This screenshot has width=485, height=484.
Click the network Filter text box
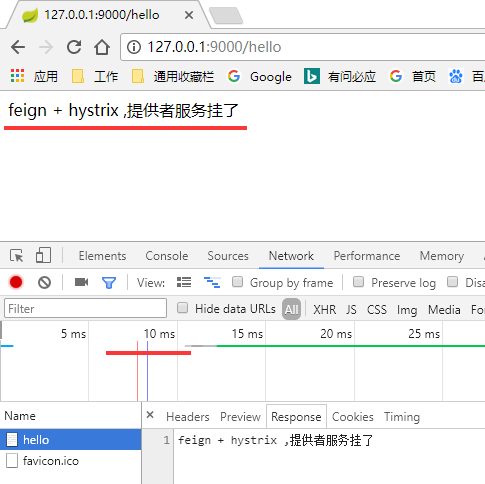click(x=85, y=308)
